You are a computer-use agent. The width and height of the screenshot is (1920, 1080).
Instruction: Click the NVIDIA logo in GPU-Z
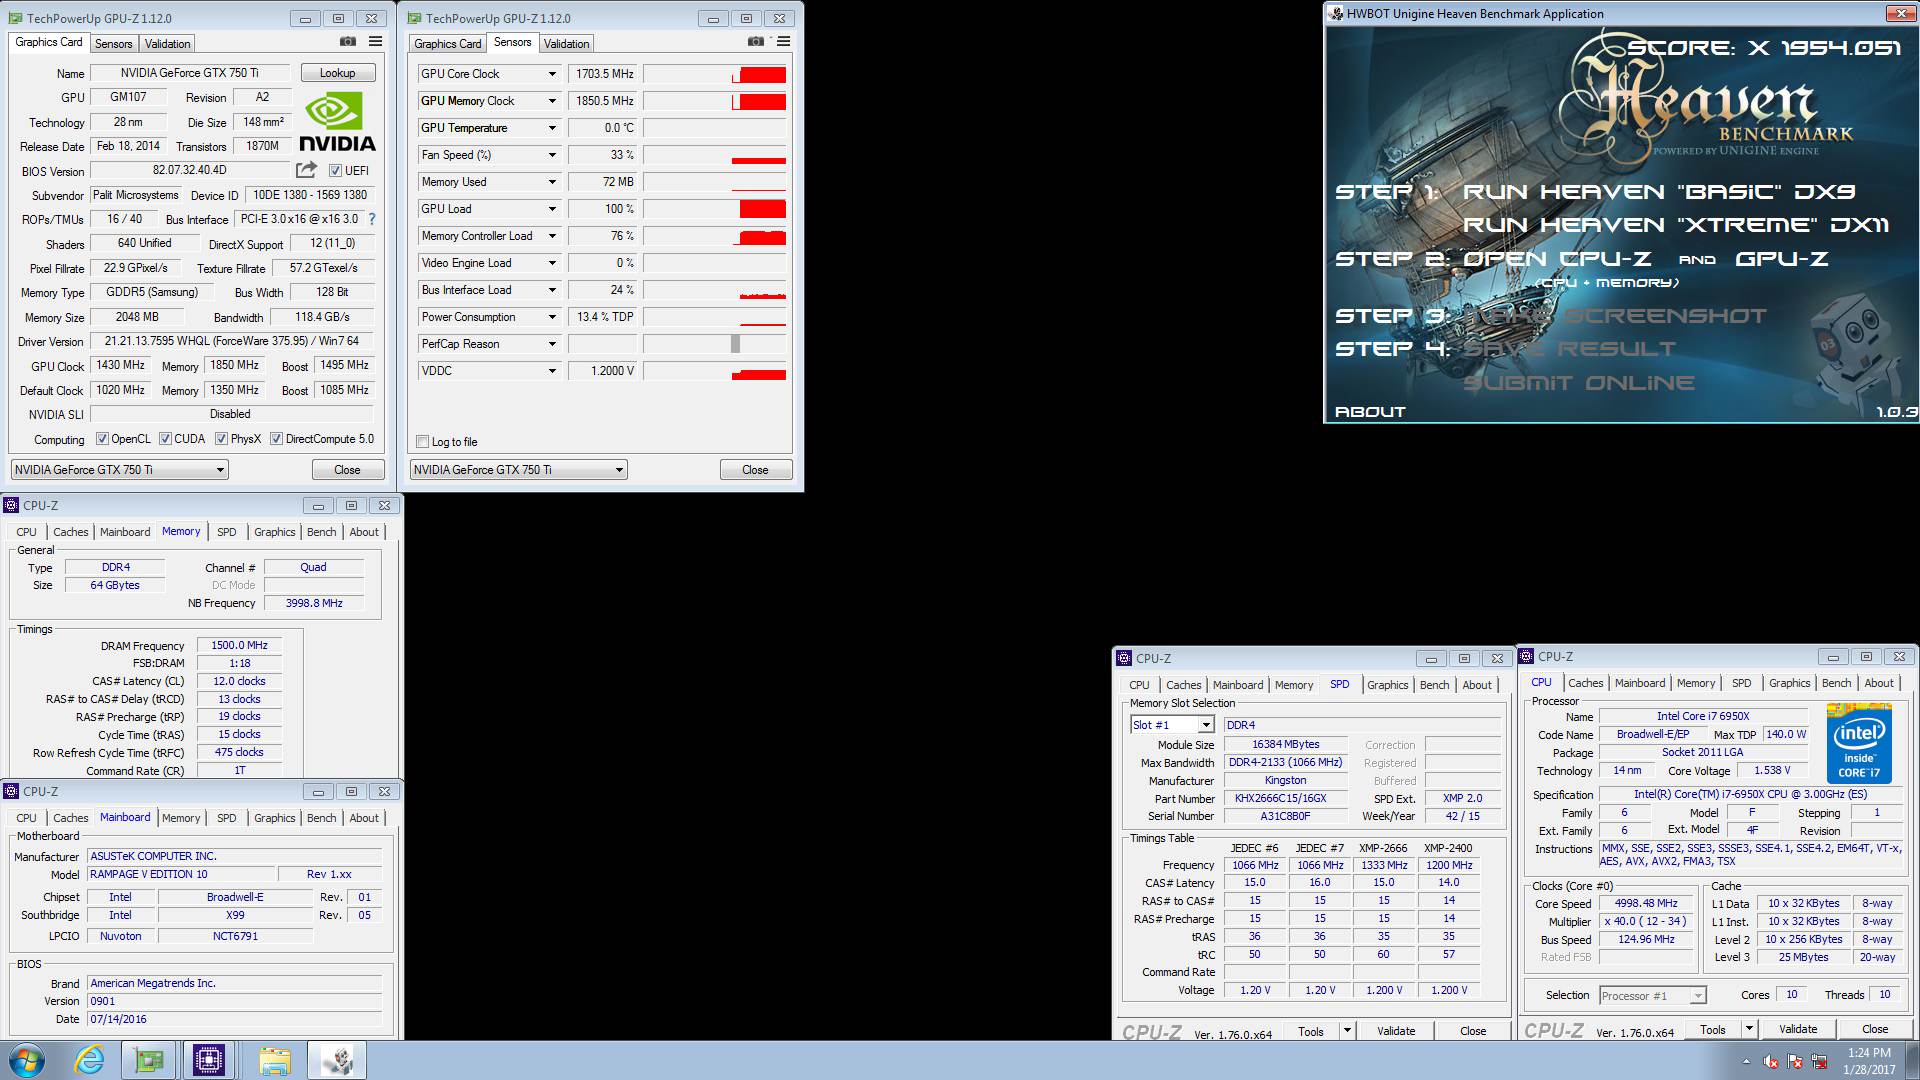[x=337, y=122]
